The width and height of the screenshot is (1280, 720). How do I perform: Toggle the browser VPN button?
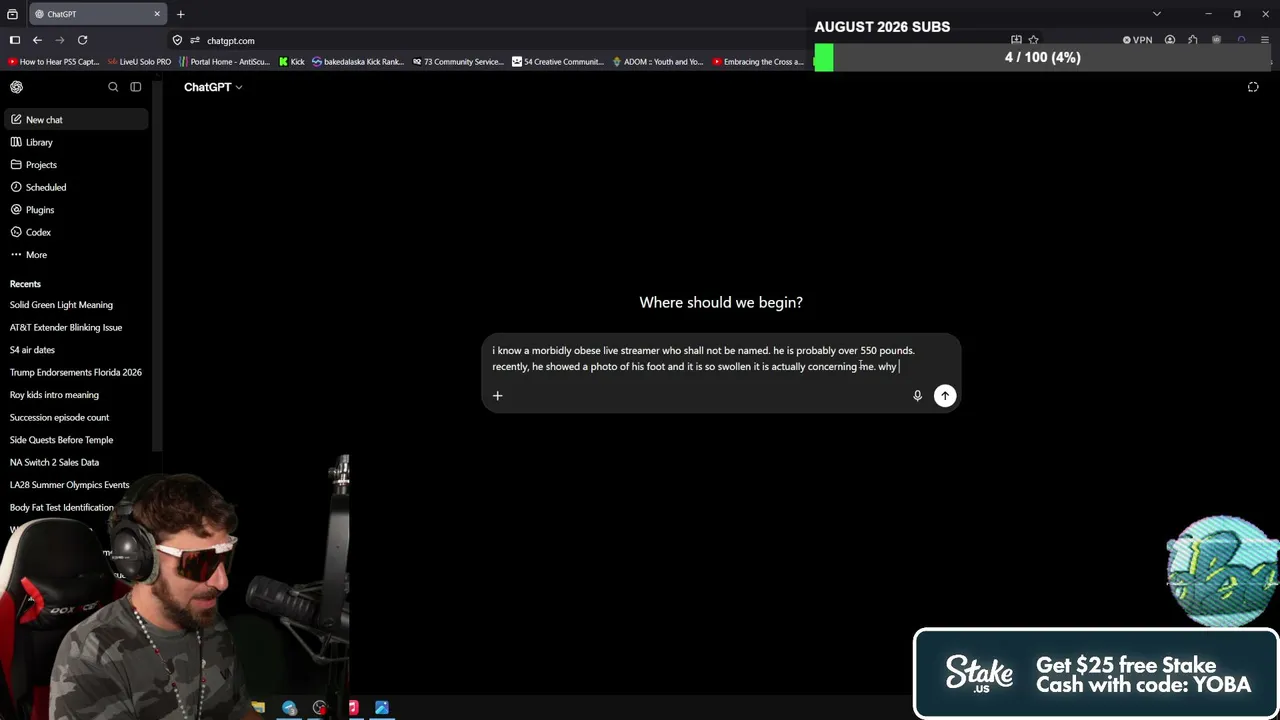[x=1137, y=41]
